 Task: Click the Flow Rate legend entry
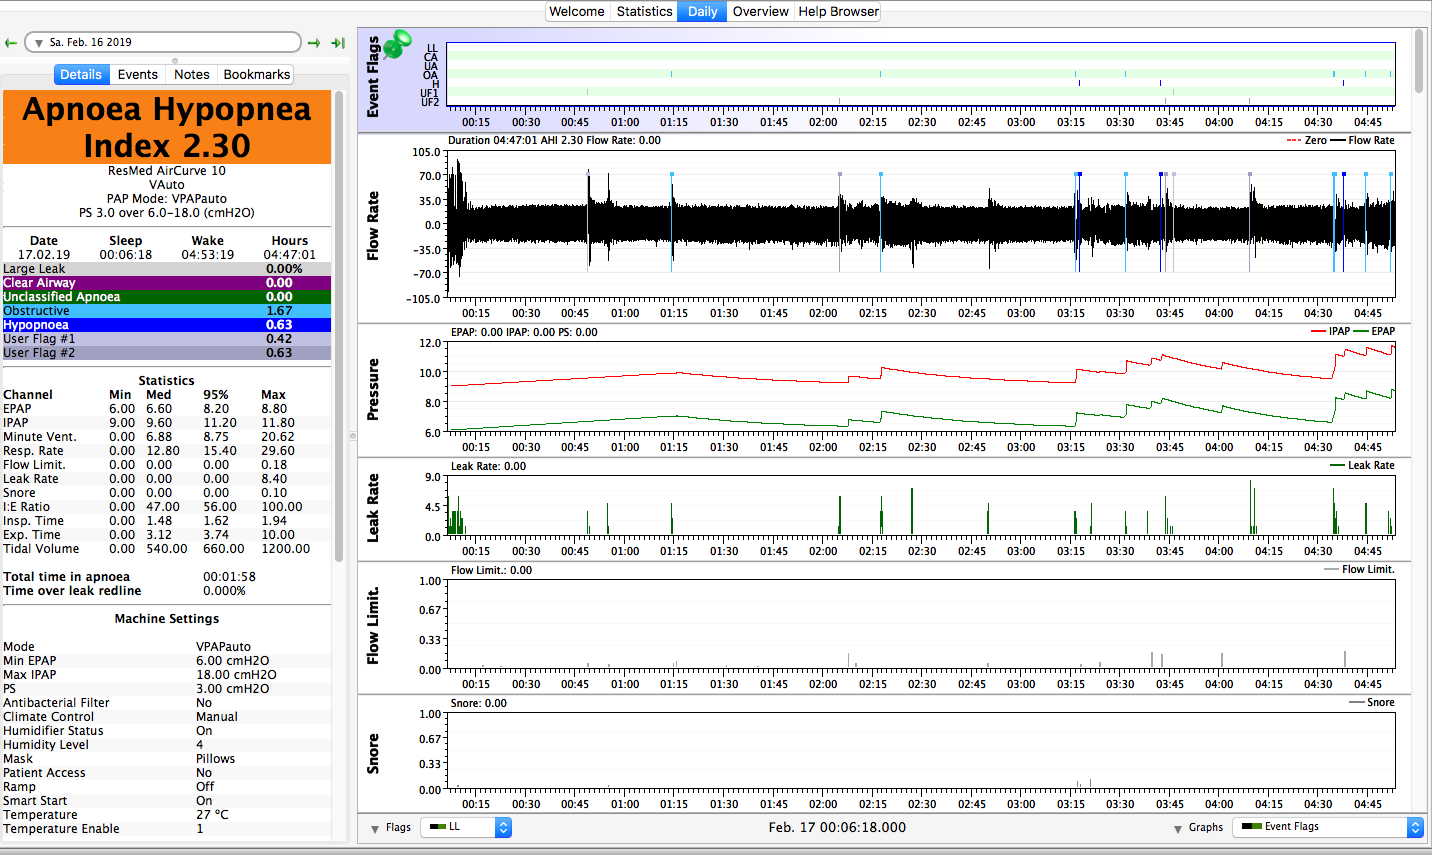[x=1362, y=141]
